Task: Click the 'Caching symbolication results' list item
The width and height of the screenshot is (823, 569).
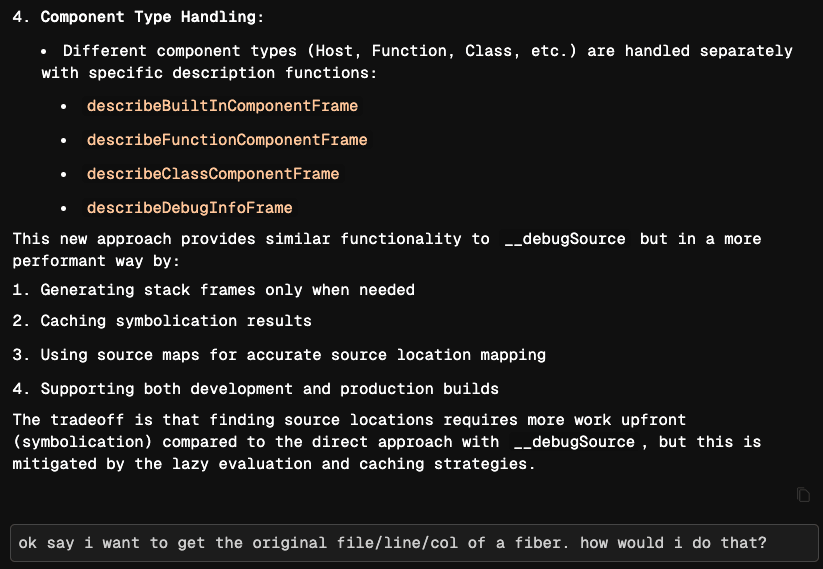Action: pos(176,321)
